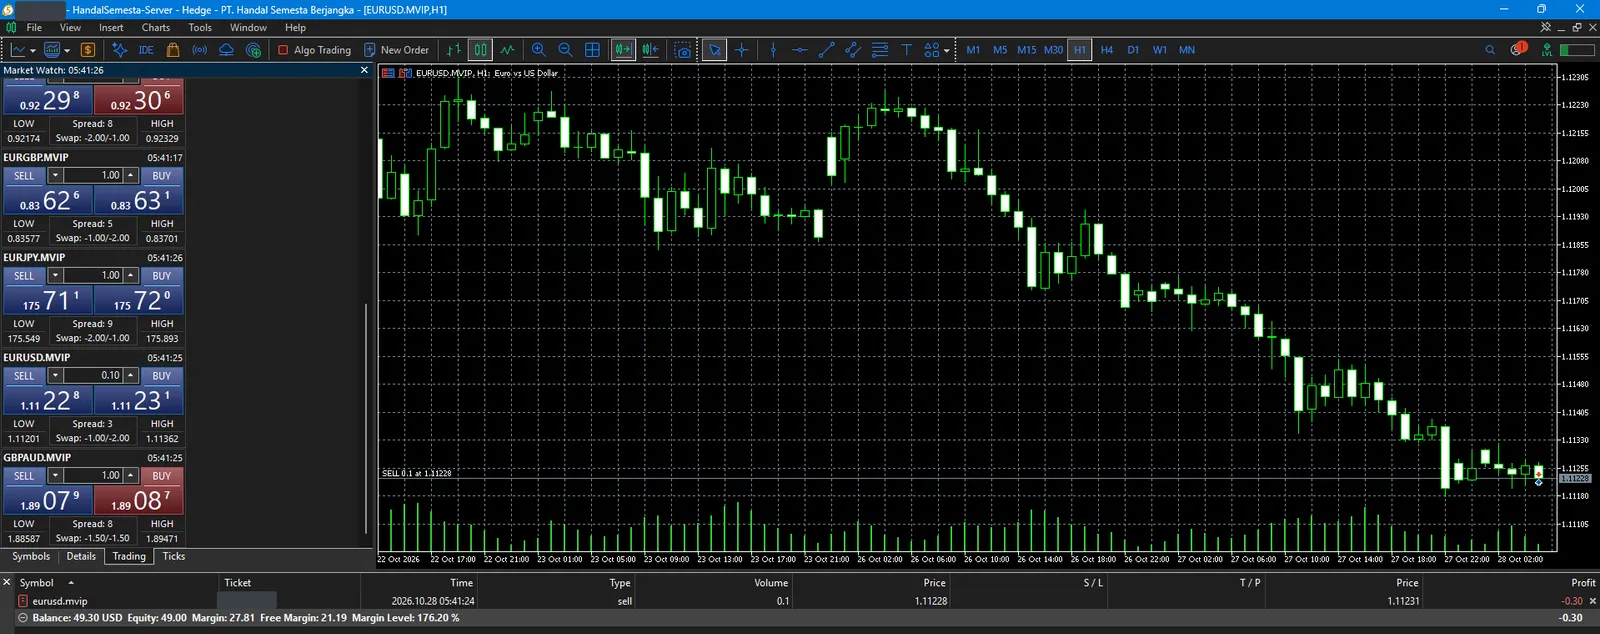Switch to M30 timeframe
This screenshot has height=634, width=1600.
(x=1054, y=50)
